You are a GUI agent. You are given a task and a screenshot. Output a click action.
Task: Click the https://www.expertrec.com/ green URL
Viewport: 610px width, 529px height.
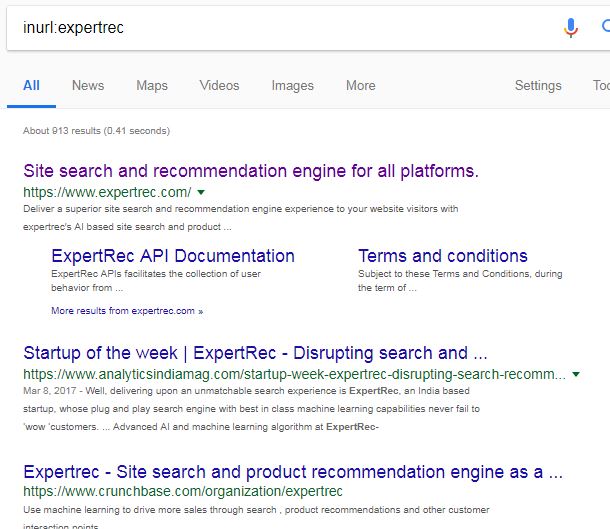point(107,191)
